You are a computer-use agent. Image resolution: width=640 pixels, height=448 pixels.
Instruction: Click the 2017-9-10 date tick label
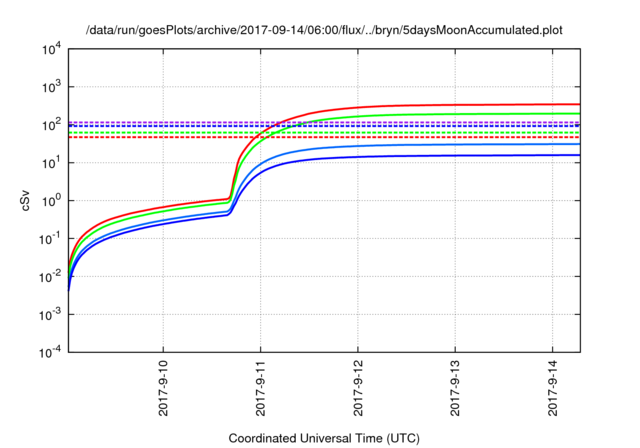pos(163,388)
